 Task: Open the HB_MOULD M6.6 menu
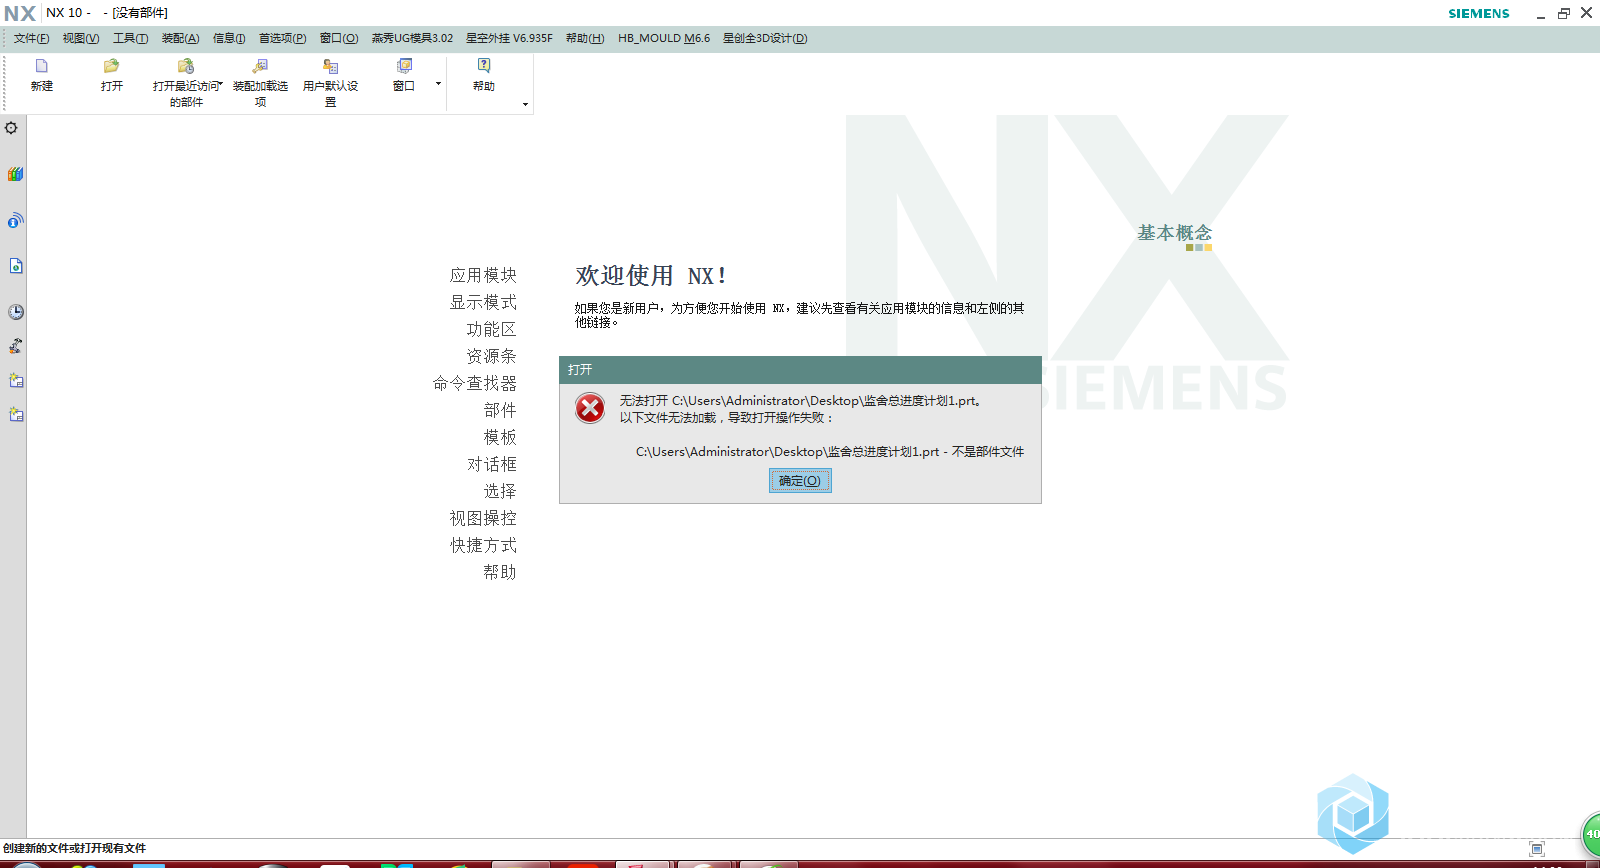[x=664, y=38]
